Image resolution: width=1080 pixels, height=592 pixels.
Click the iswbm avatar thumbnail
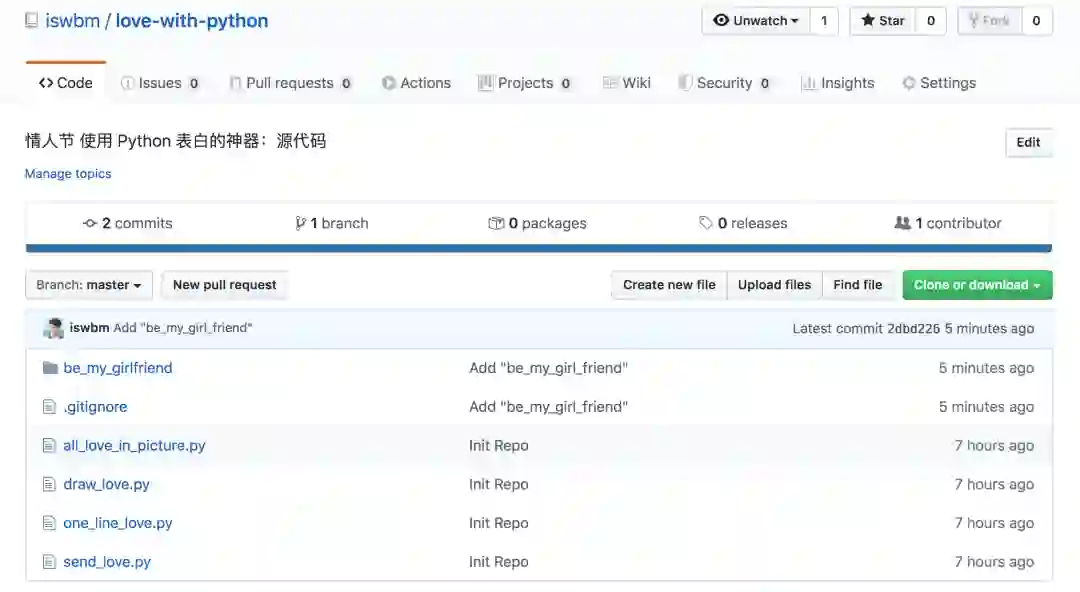click(x=54, y=328)
